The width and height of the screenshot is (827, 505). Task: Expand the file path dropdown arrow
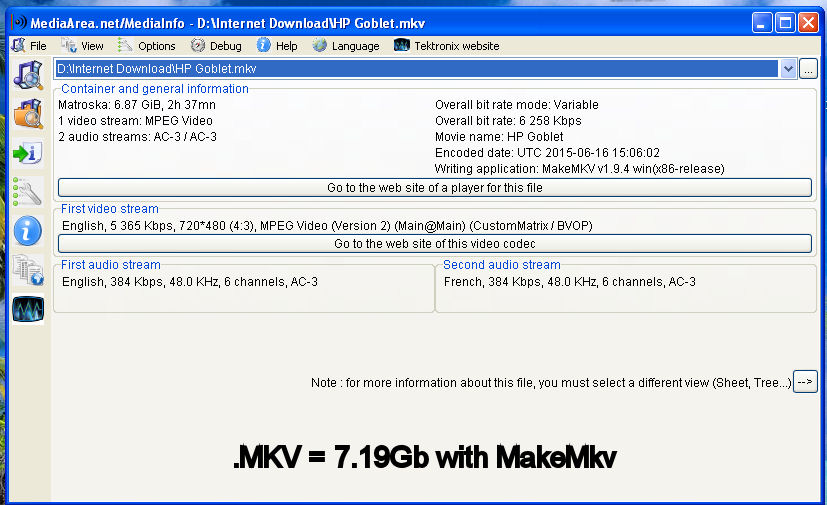point(788,69)
